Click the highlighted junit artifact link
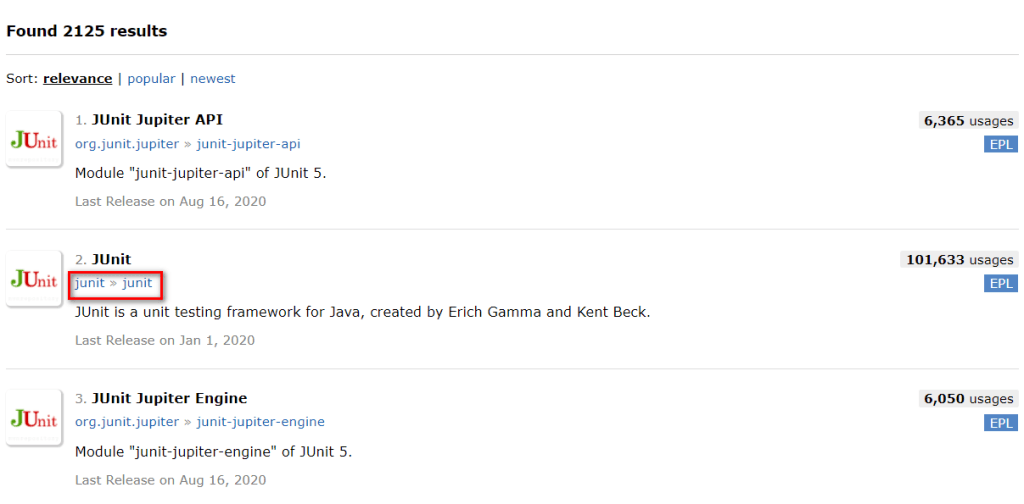 (137, 283)
